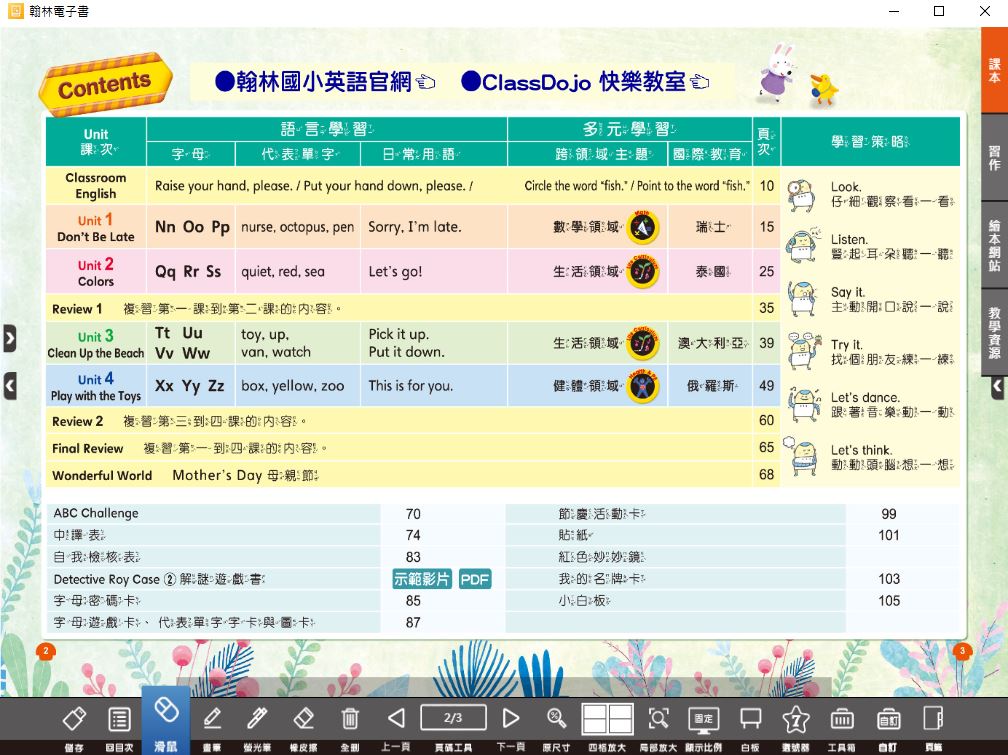Toggle the 固定 display ratio setting
Image resolution: width=1008 pixels, height=755 pixels.
[704, 718]
